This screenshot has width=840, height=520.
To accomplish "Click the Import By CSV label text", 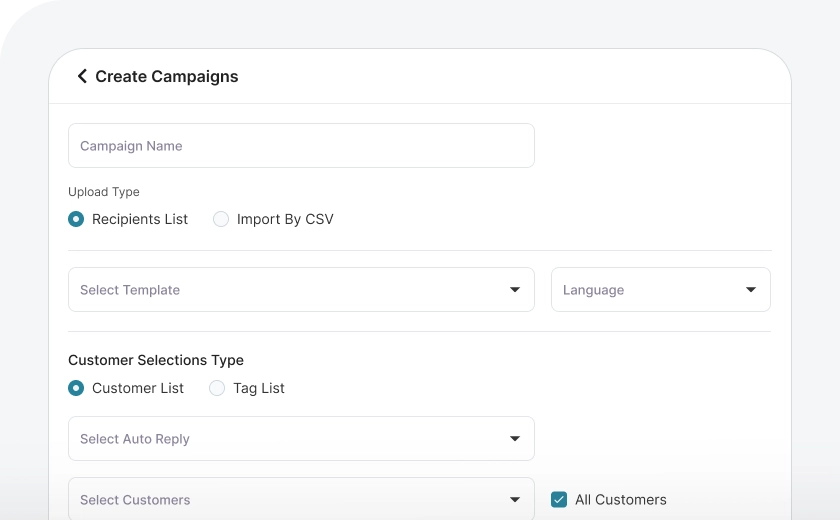I will pos(285,219).
